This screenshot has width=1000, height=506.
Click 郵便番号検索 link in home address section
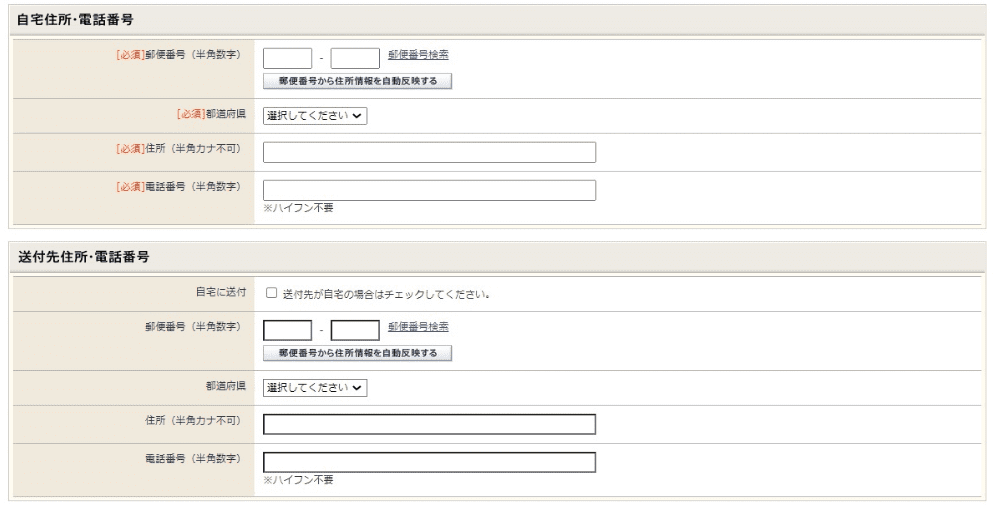418,55
